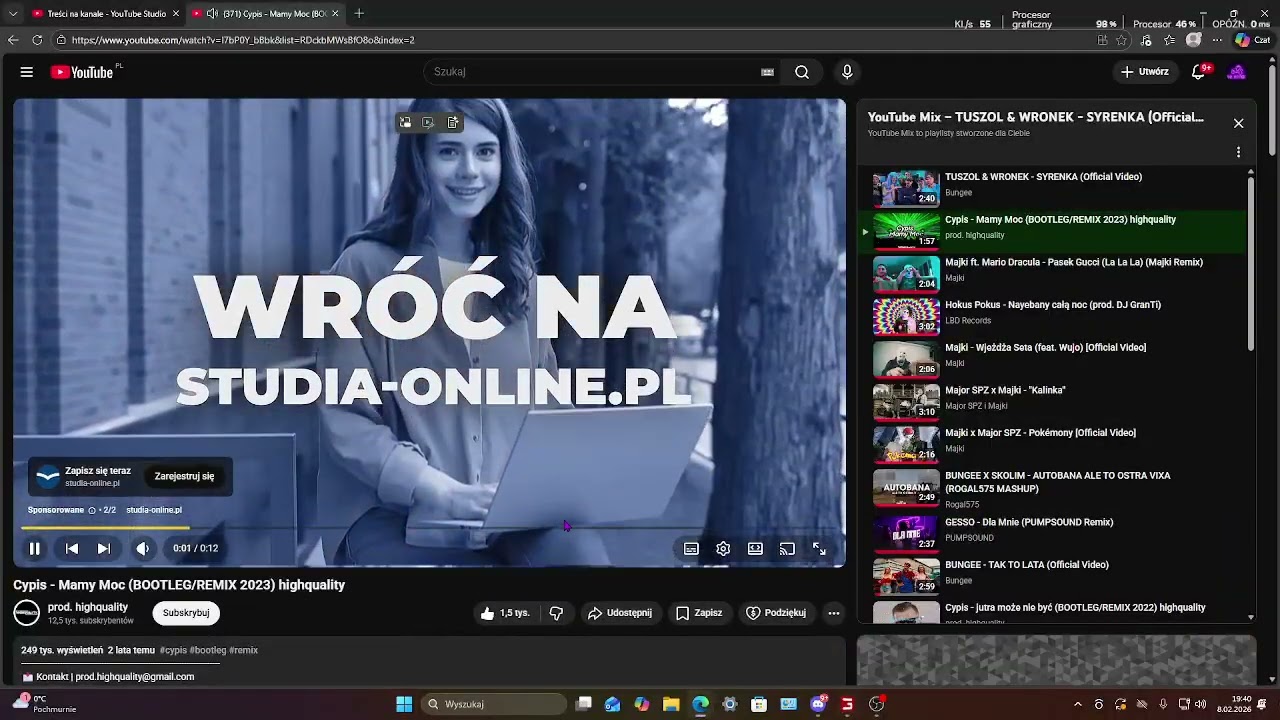
Task: Select Majki - Wjeżdża Seta in playlist
Action: pyautogui.click(x=1053, y=358)
